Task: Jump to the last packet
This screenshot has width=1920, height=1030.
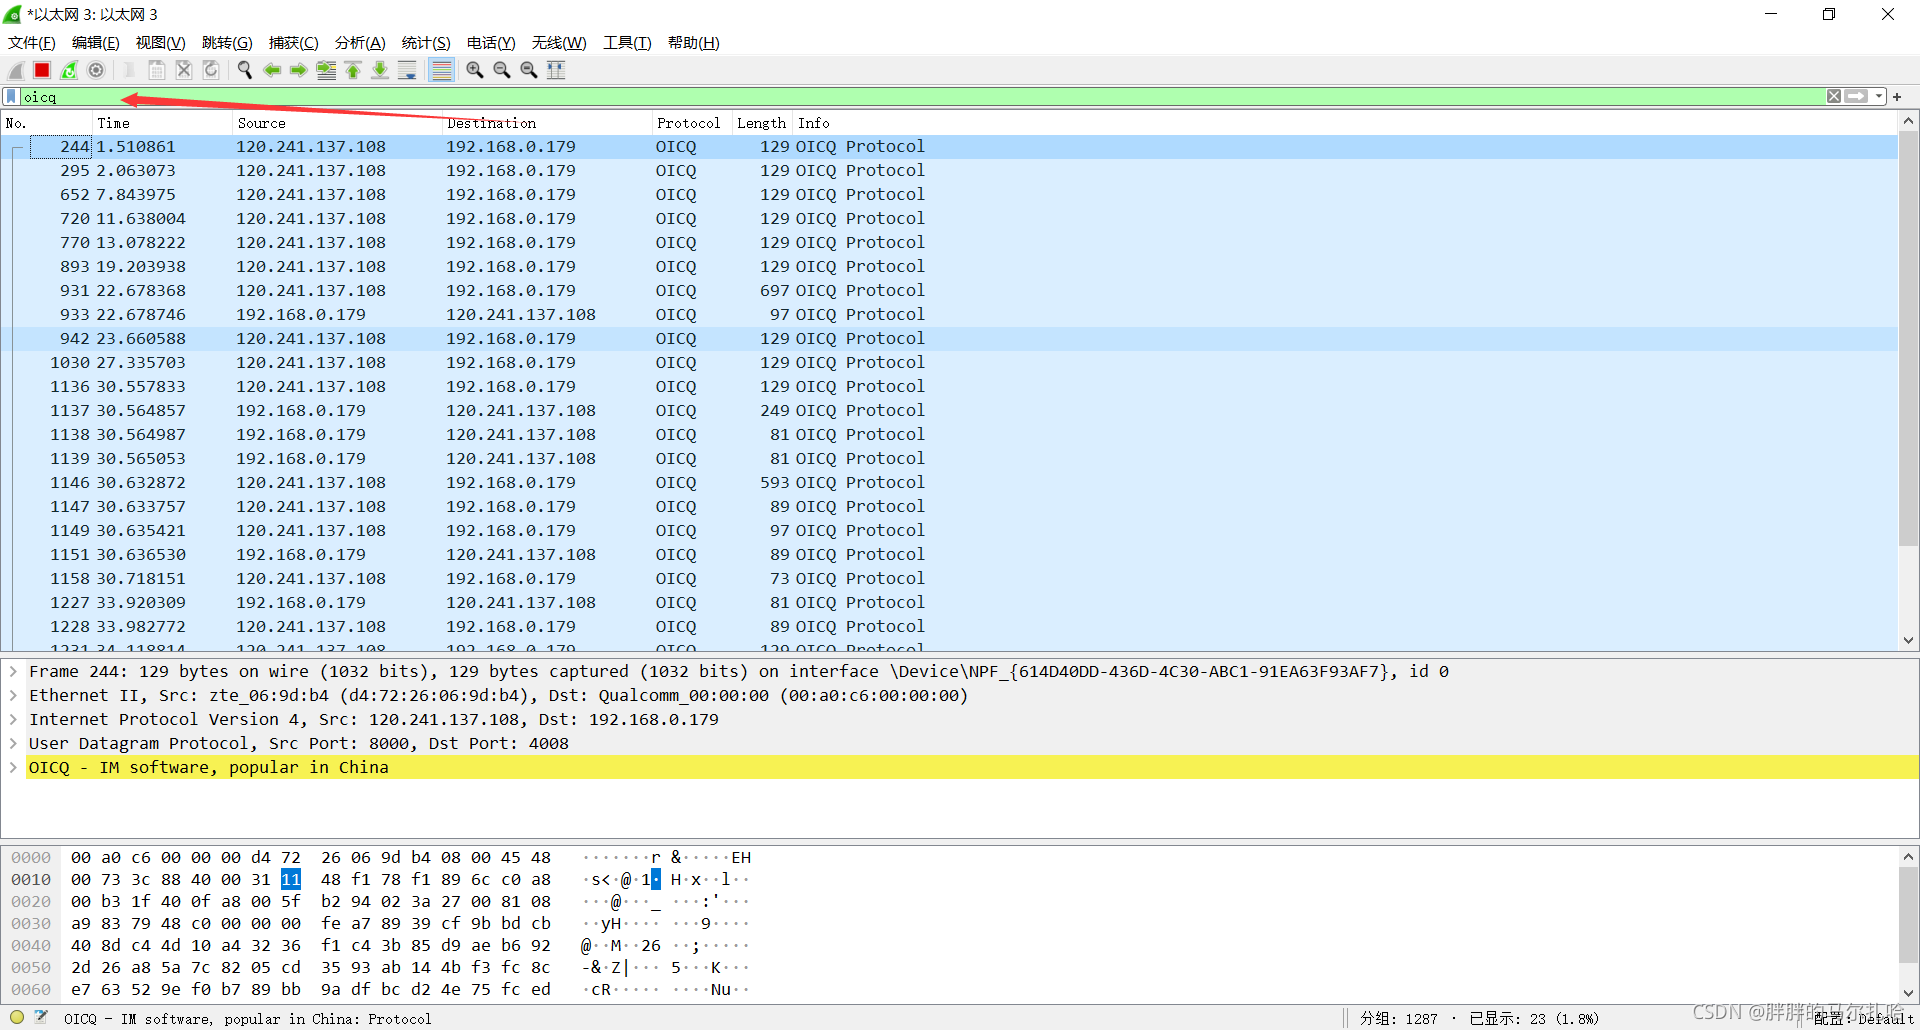Action: tap(380, 70)
